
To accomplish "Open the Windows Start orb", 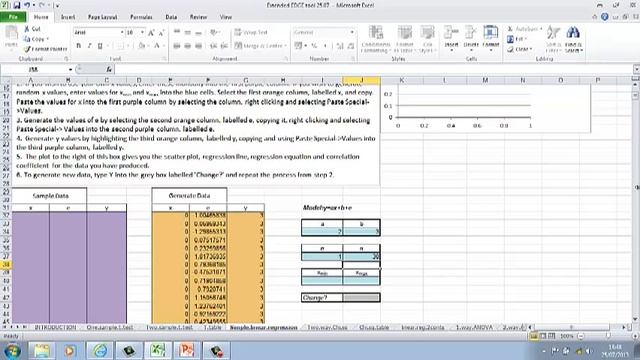I will (12, 351).
